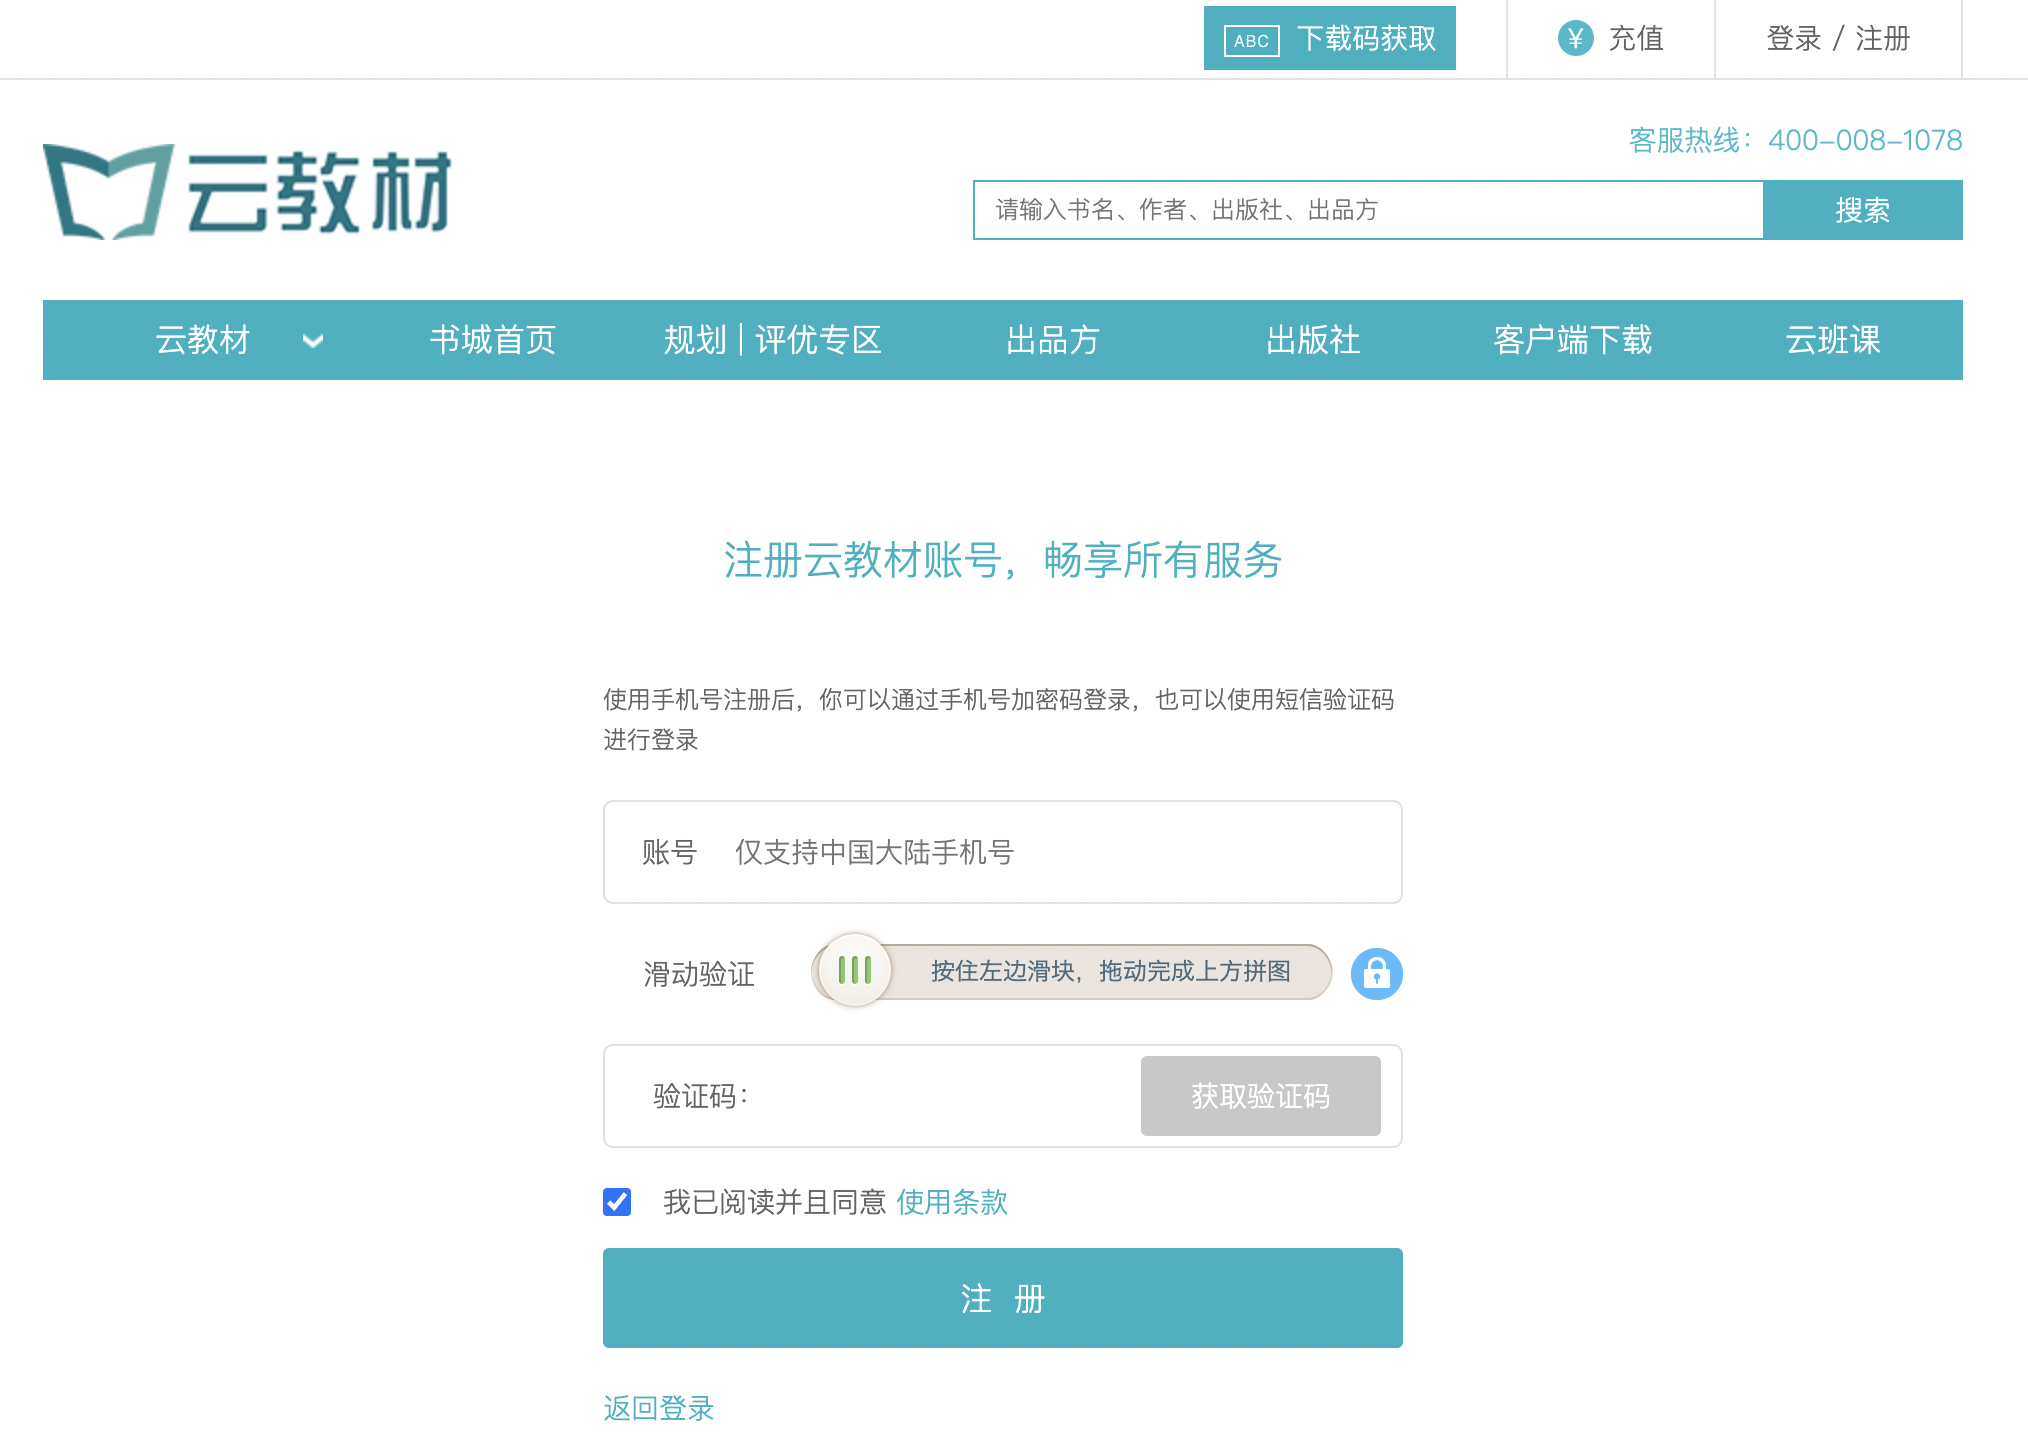Open 客户端下载 page
Screen dimensions: 2028x1454
[1573, 340]
